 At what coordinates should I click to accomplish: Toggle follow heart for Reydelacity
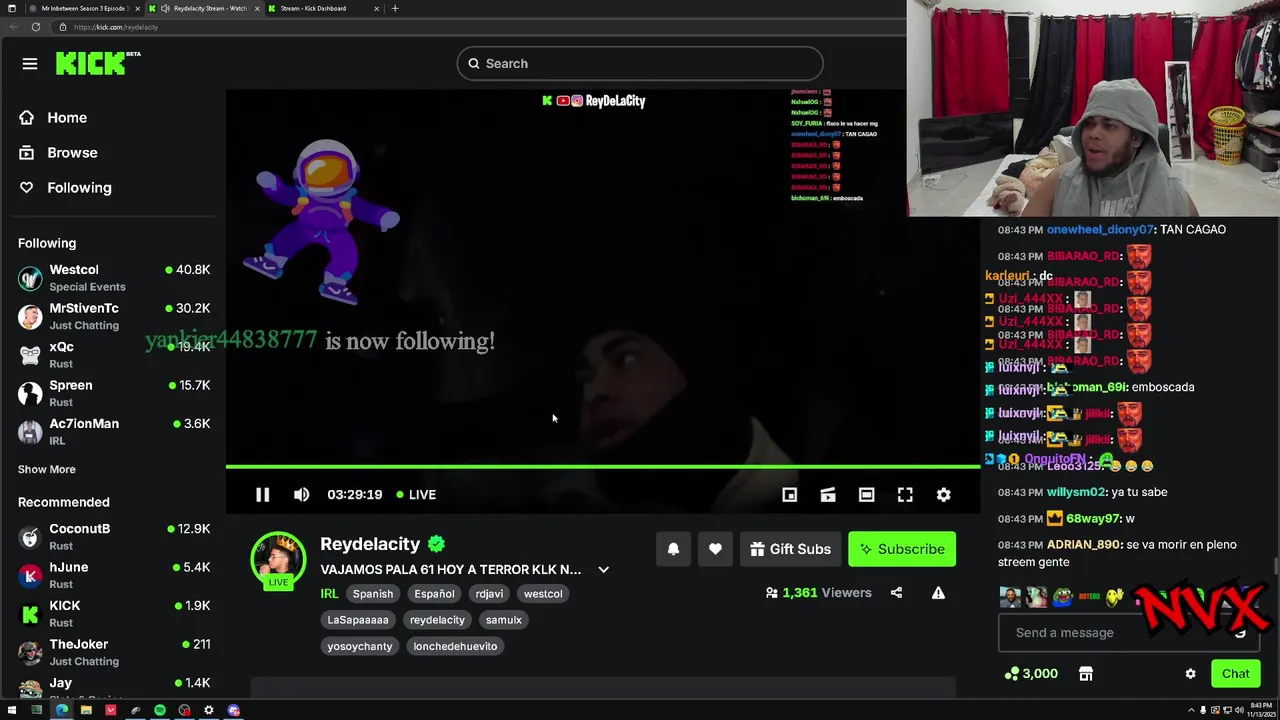pos(715,549)
